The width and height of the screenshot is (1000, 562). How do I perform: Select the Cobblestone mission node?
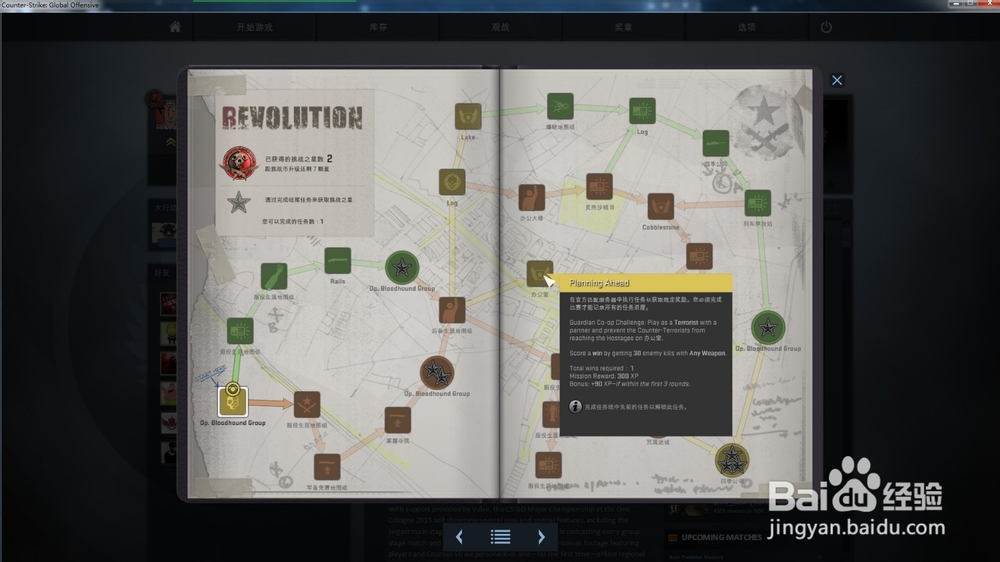pyautogui.click(x=661, y=207)
